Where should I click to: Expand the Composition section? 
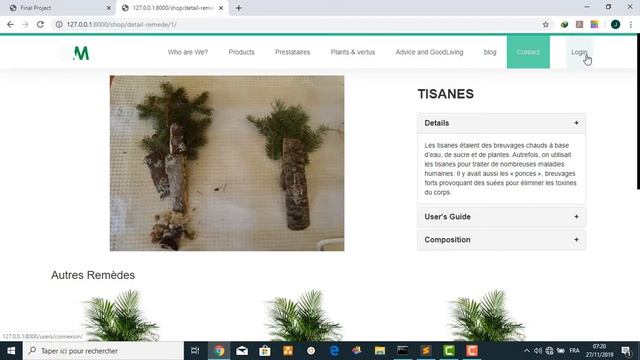[x=501, y=240]
